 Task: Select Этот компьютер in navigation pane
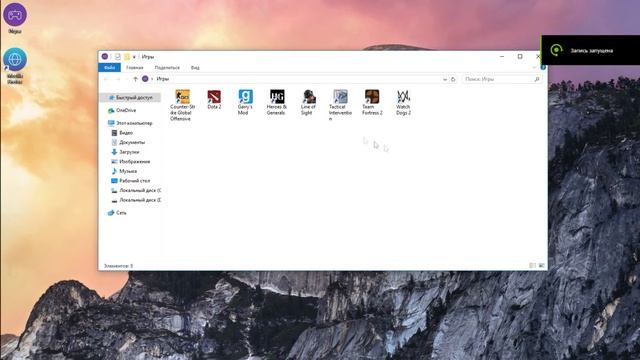tap(130, 123)
